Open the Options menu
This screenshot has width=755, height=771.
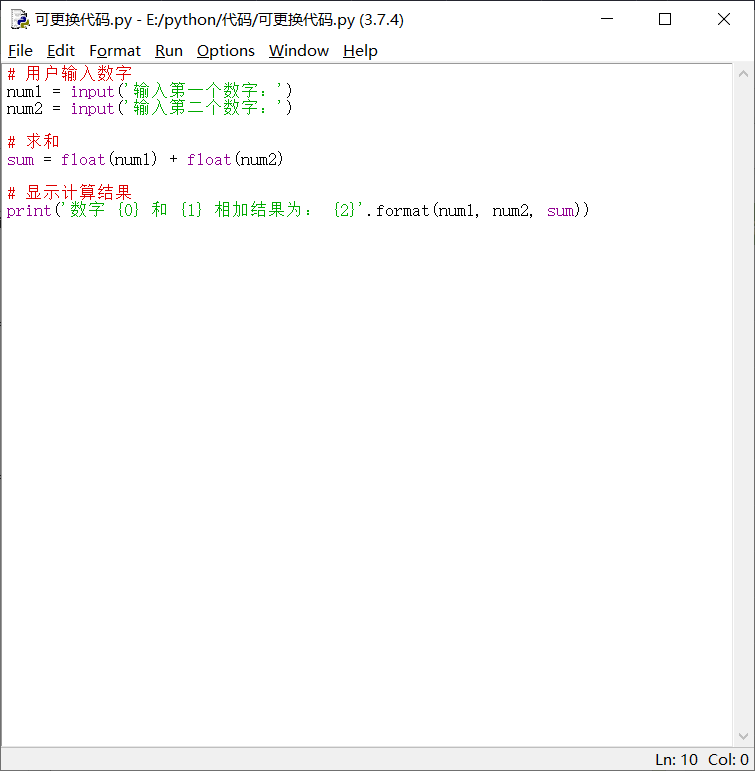(x=226, y=51)
